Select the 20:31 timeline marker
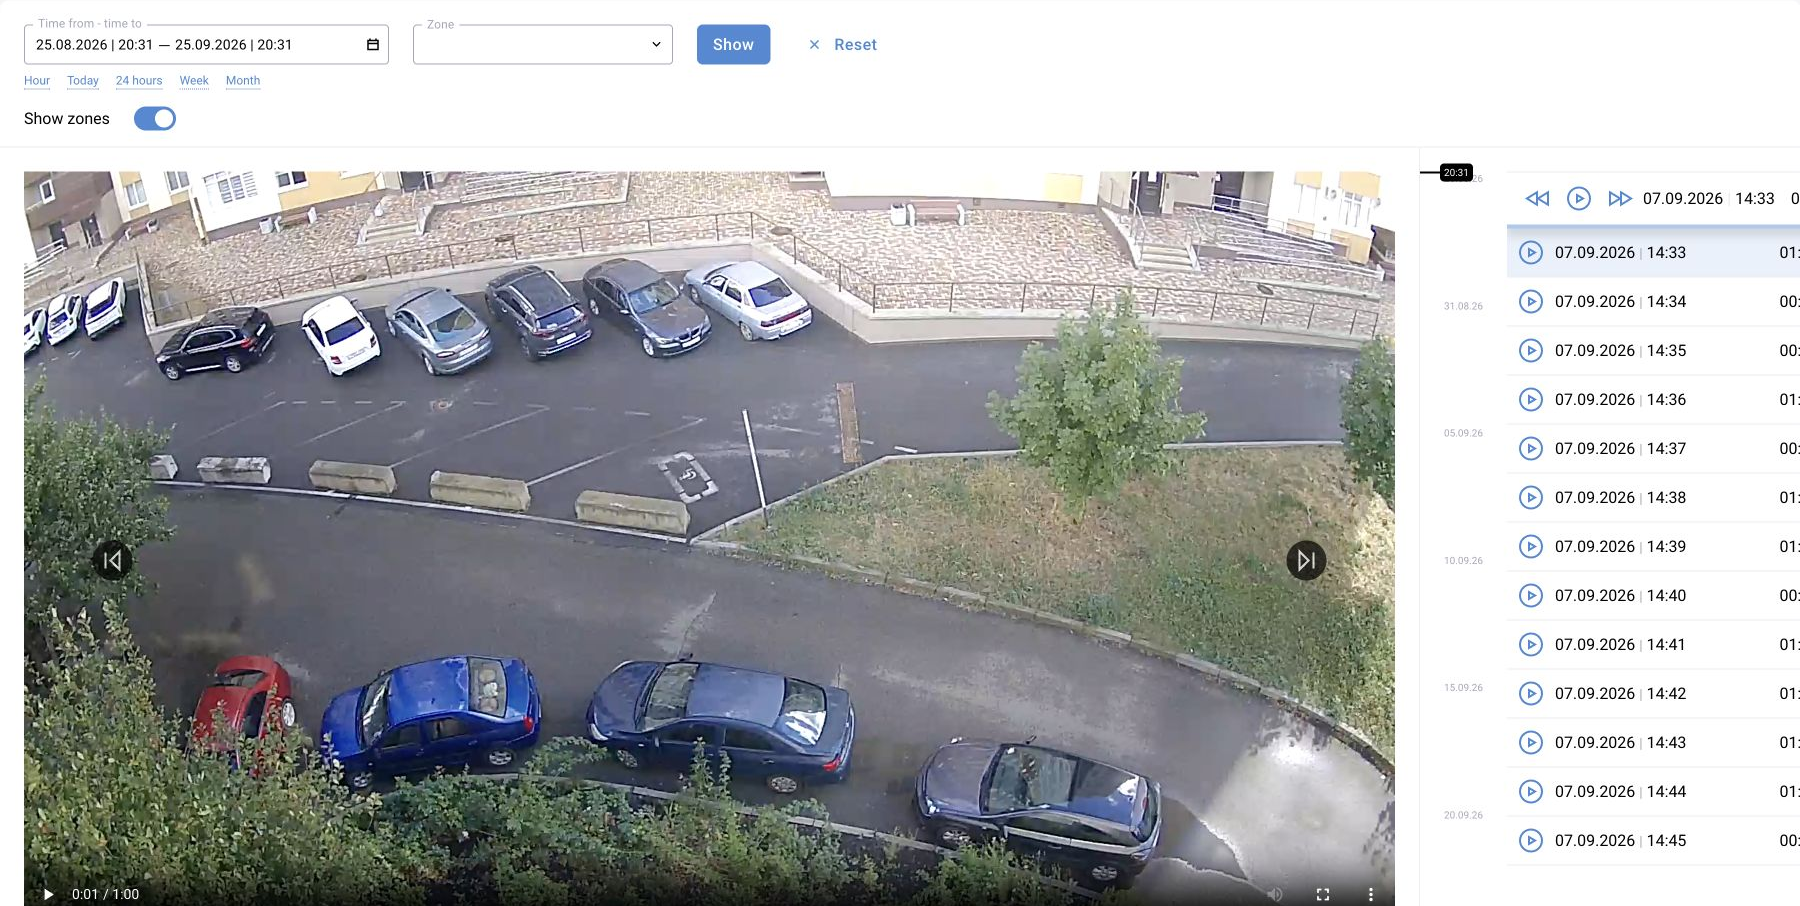The width and height of the screenshot is (1800, 906). [x=1456, y=173]
